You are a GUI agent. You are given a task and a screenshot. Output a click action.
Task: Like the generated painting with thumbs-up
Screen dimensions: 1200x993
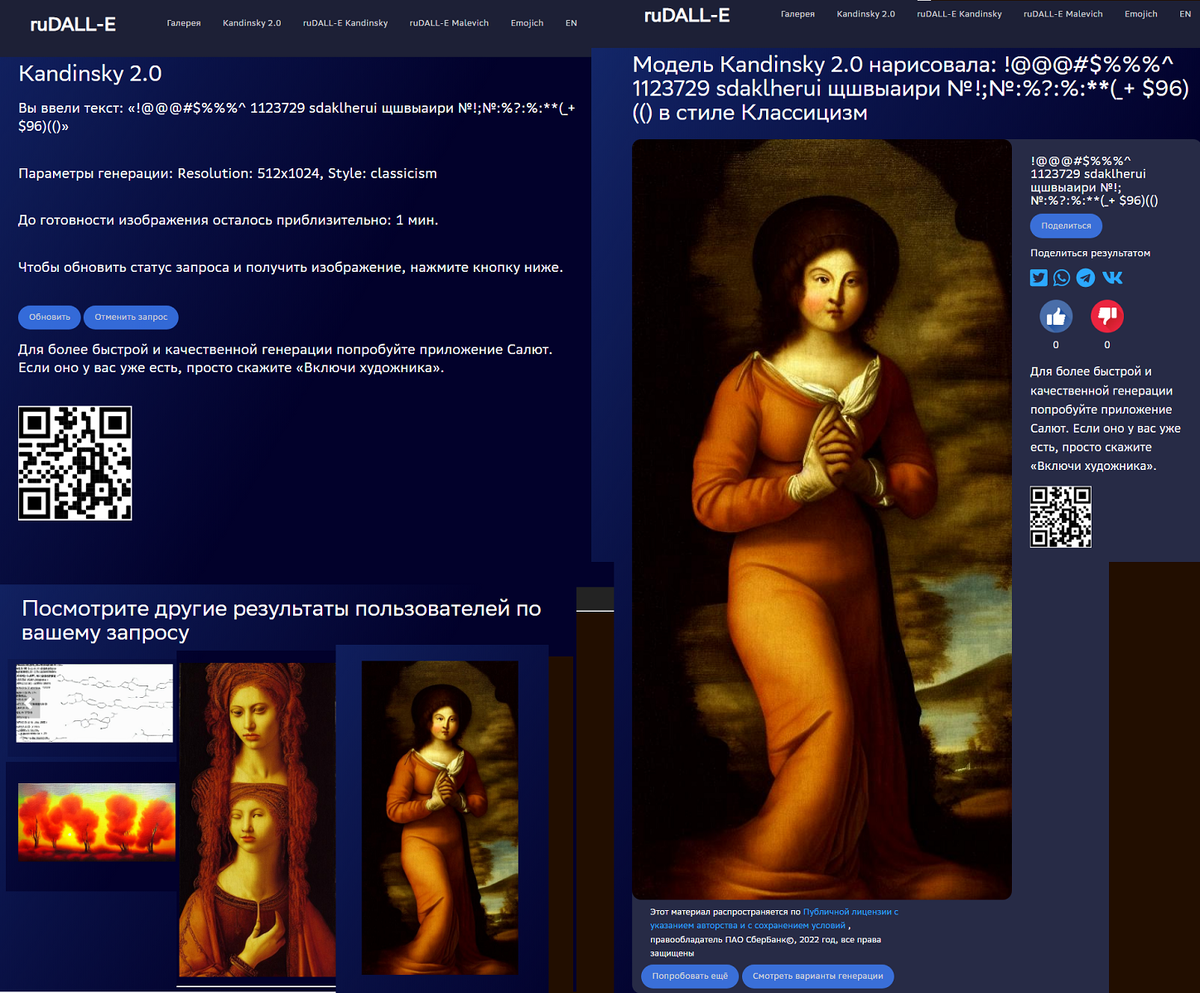coord(1056,317)
